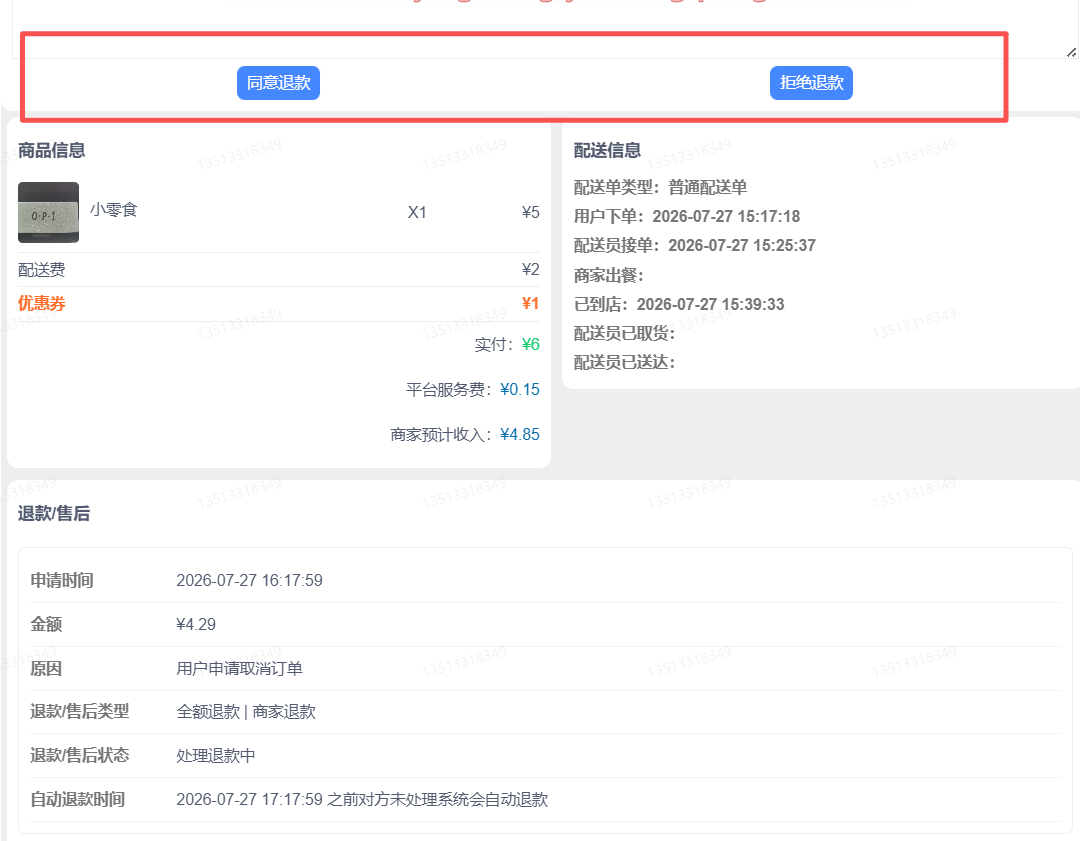The height and width of the screenshot is (841, 1080).
Task: Click the 同意退款 button
Action: (278, 83)
